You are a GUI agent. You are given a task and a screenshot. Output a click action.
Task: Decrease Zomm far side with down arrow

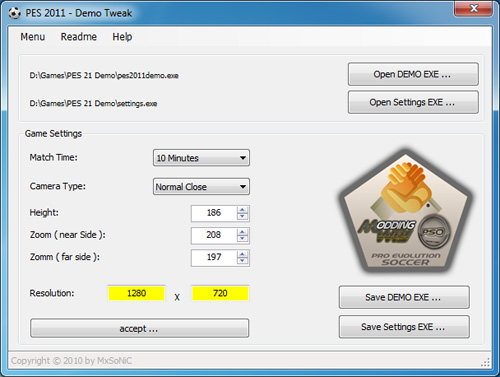pos(242,261)
